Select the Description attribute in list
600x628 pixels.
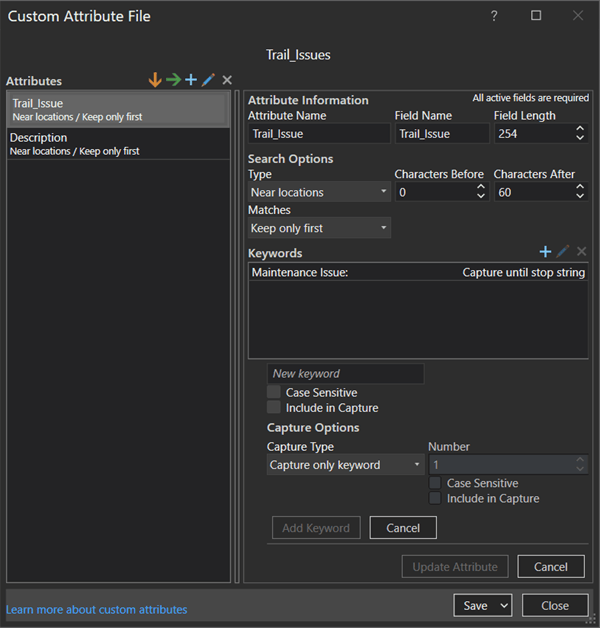click(x=119, y=144)
